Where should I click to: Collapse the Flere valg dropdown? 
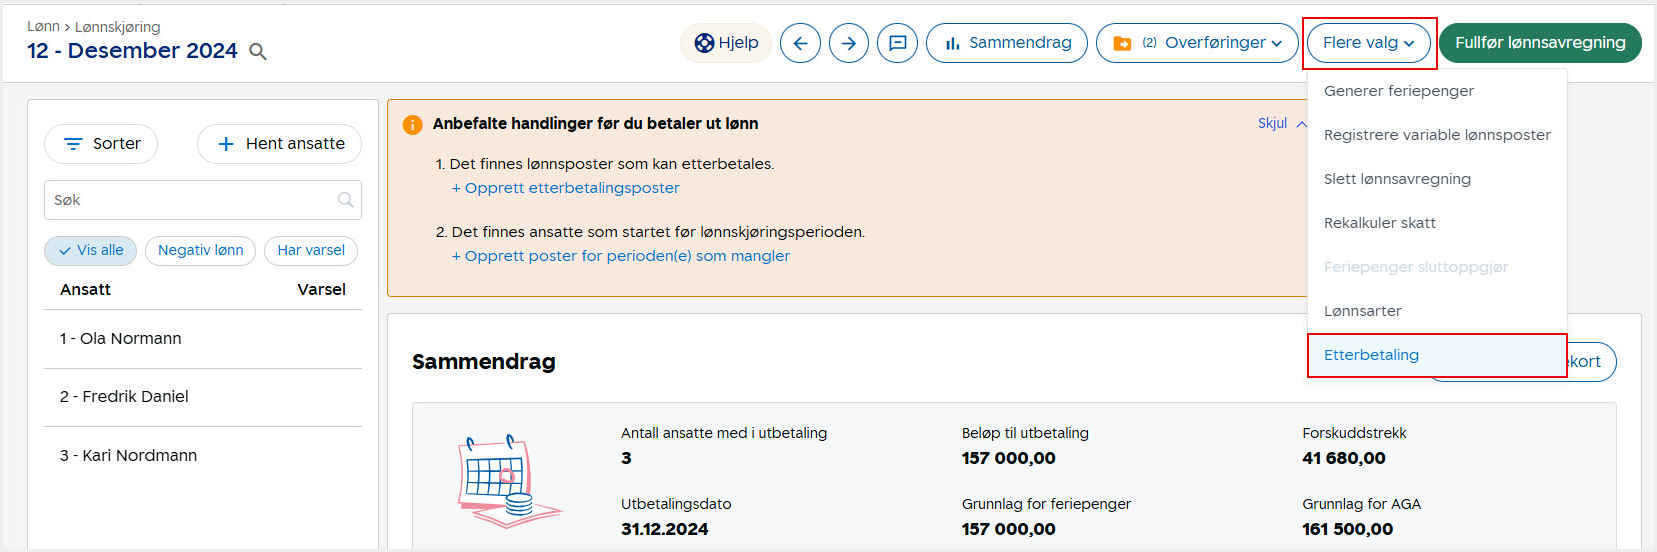point(1368,43)
